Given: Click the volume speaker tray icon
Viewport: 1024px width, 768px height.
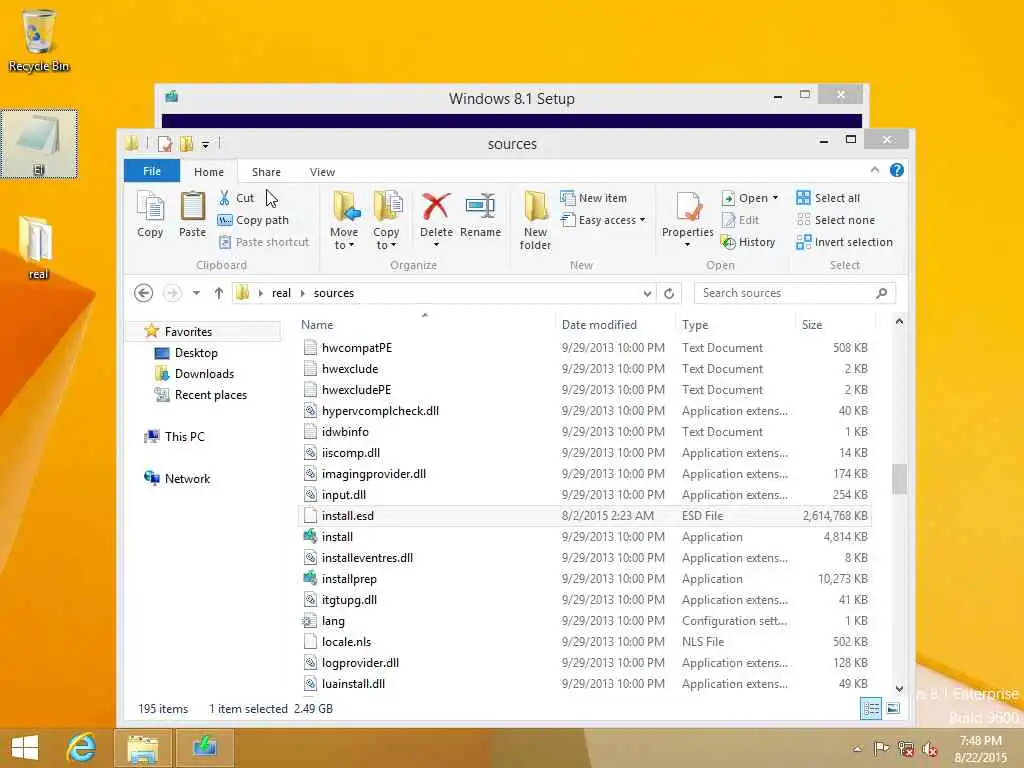Looking at the screenshot, I should coord(929,748).
